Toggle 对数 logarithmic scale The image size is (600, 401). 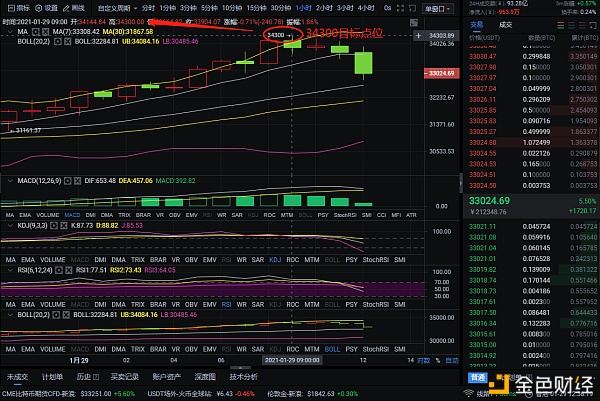pyautogui.click(x=424, y=360)
